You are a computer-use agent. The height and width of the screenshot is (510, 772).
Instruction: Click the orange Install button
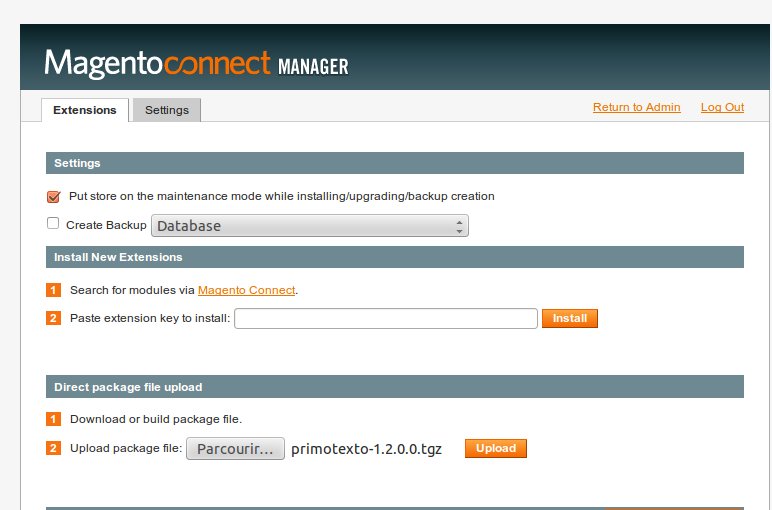[570, 318]
